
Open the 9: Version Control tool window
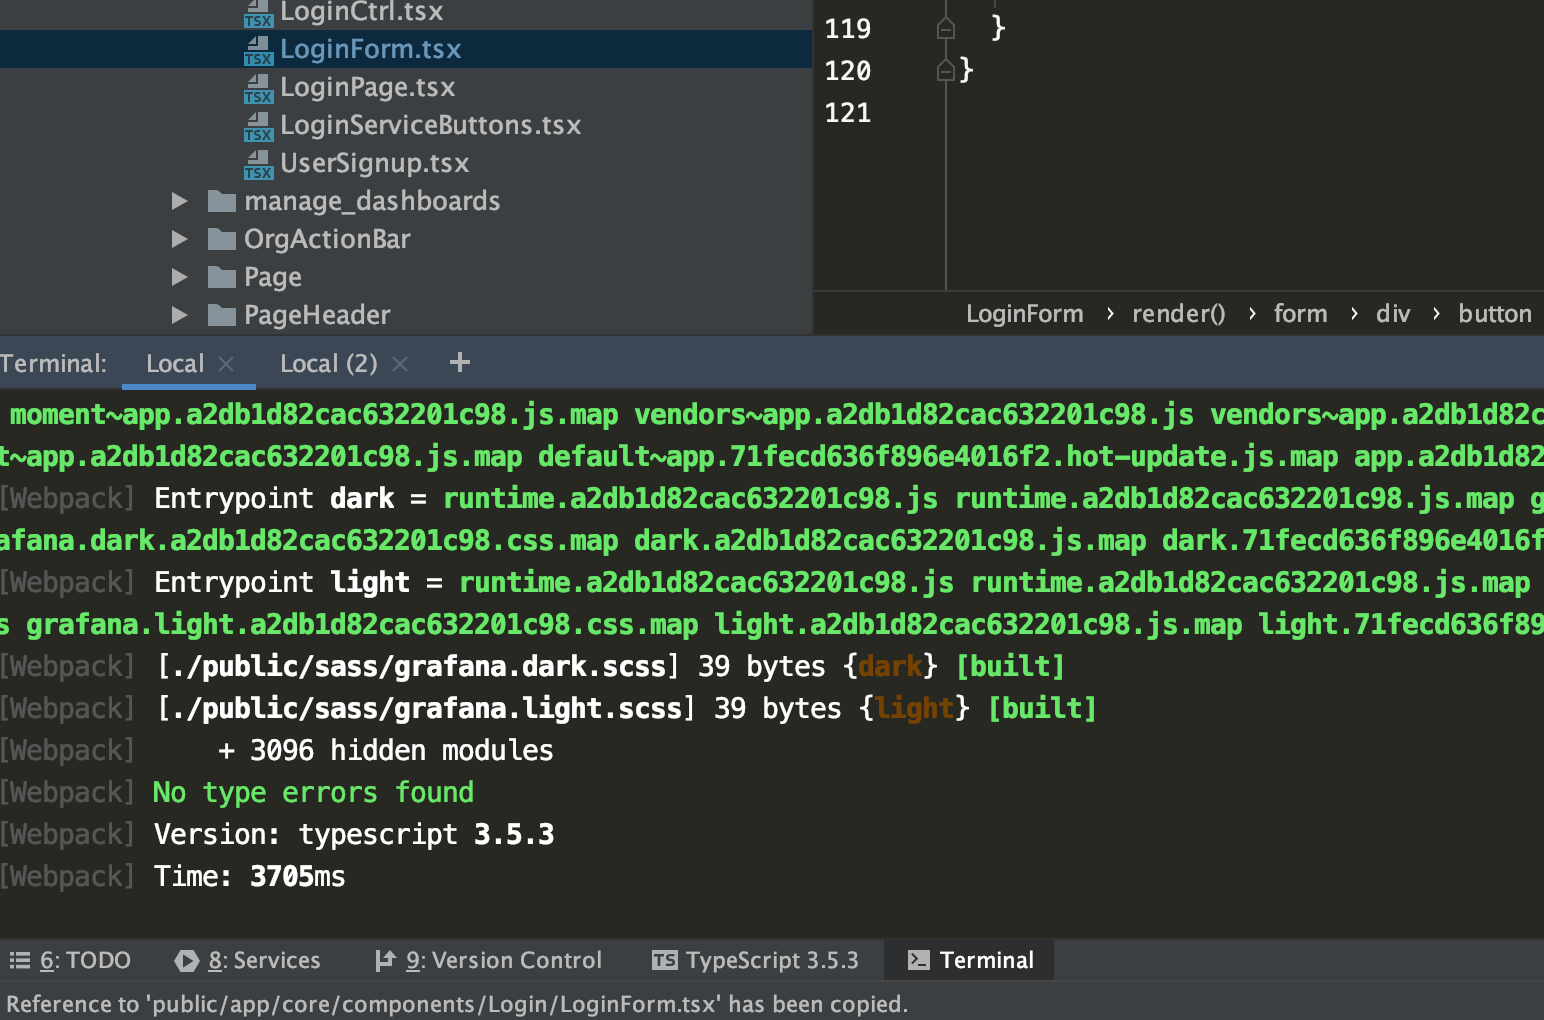coord(489,961)
